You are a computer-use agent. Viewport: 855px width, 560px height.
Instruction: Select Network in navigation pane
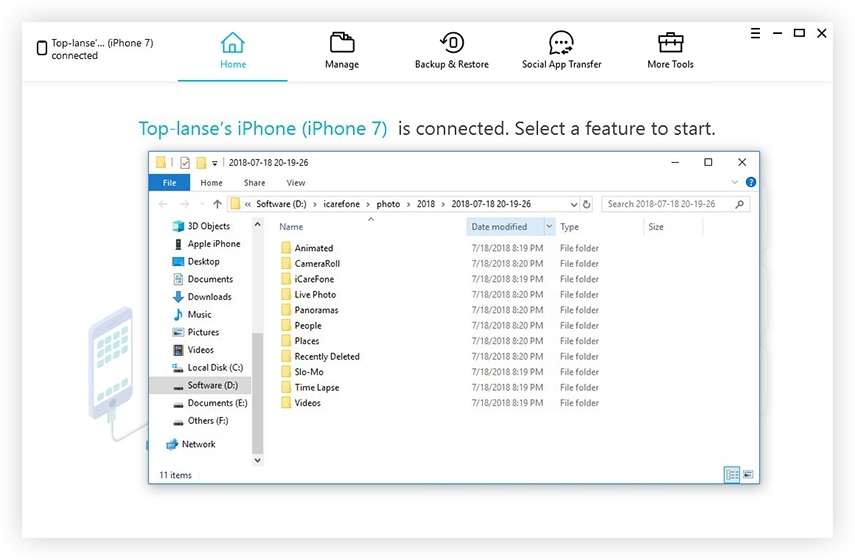191,444
